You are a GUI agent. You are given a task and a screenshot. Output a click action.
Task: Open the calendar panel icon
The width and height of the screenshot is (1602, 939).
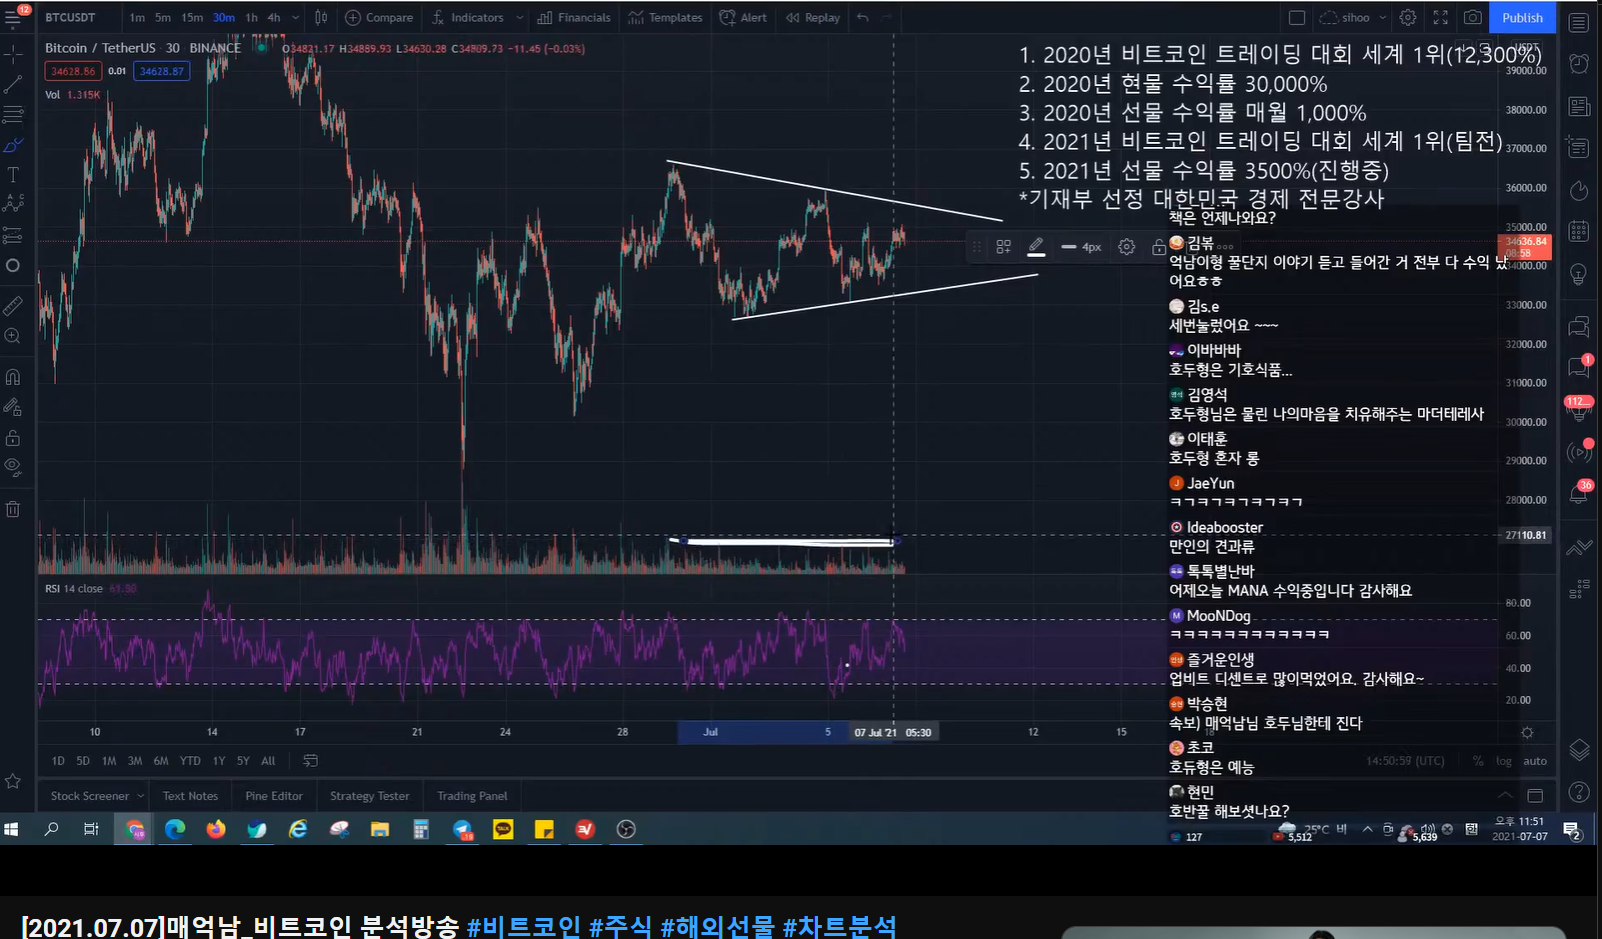coord(1579,231)
